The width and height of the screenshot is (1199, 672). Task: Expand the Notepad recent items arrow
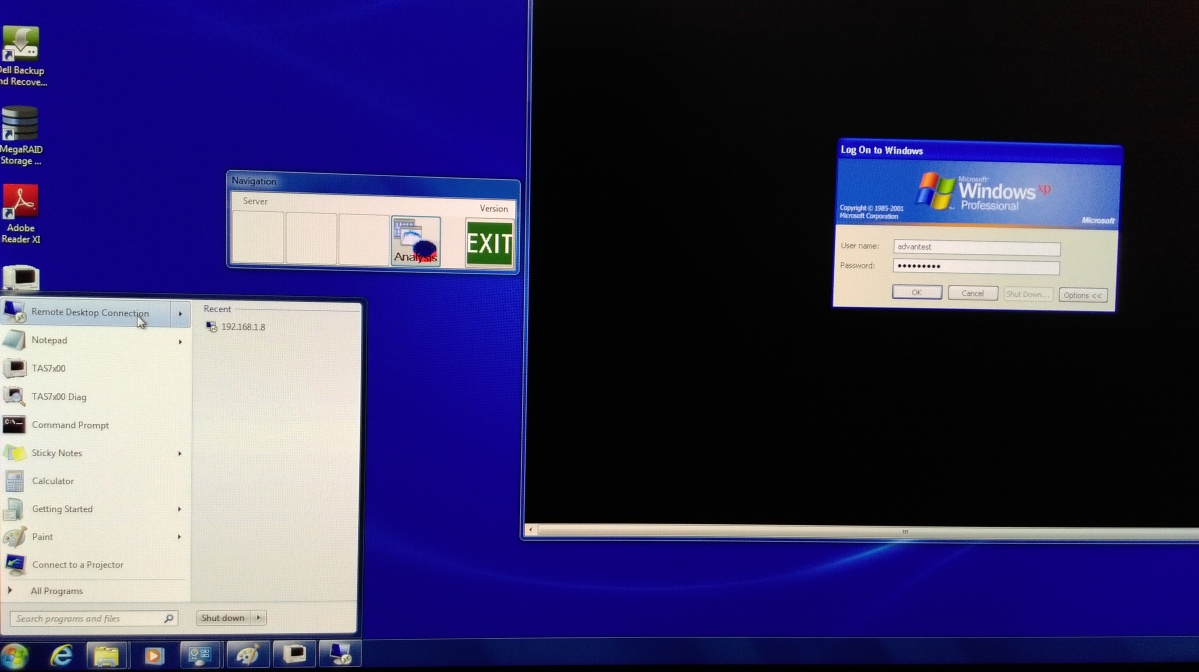point(181,342)
